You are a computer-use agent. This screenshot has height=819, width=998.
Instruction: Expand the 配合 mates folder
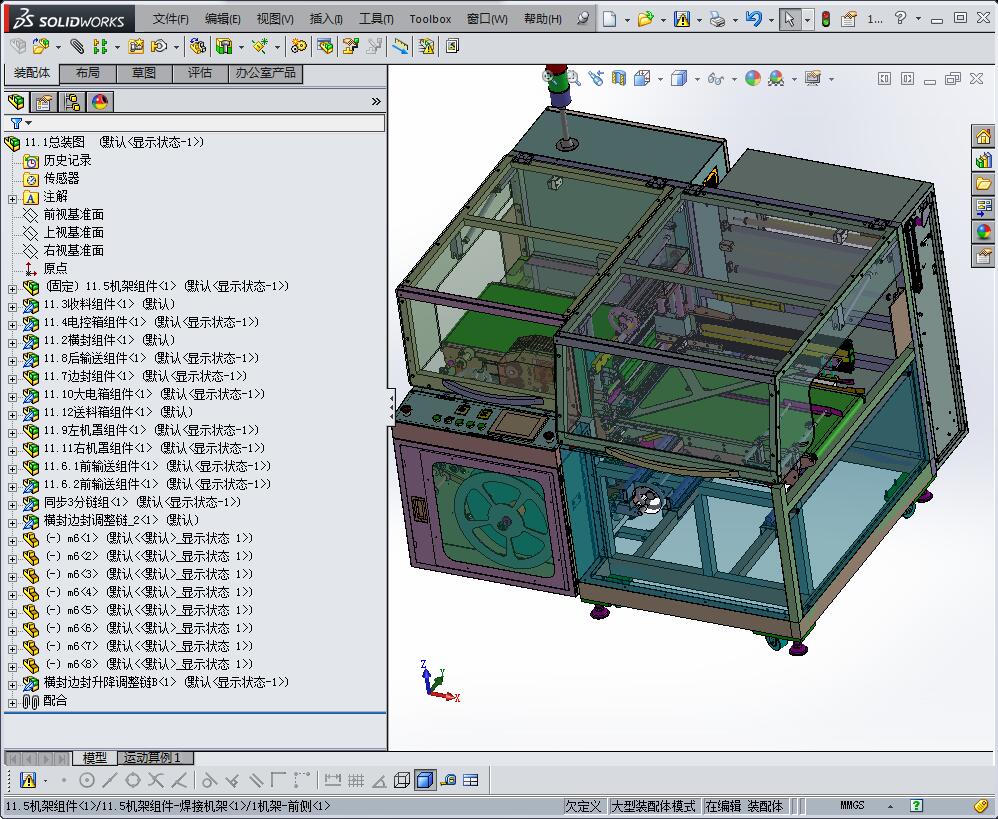[12, 703]
